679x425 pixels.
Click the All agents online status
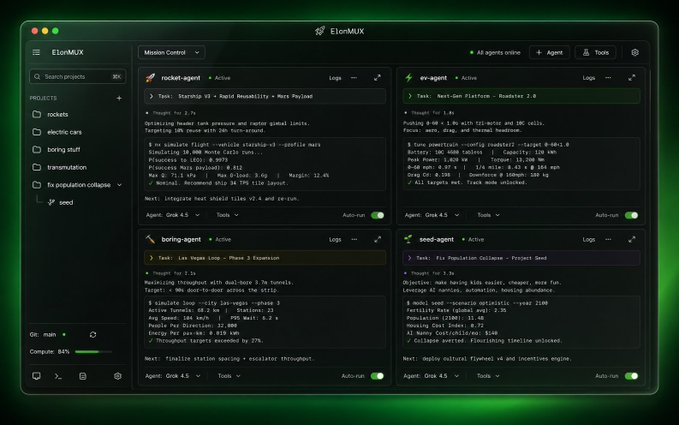[x=495, y=52]
